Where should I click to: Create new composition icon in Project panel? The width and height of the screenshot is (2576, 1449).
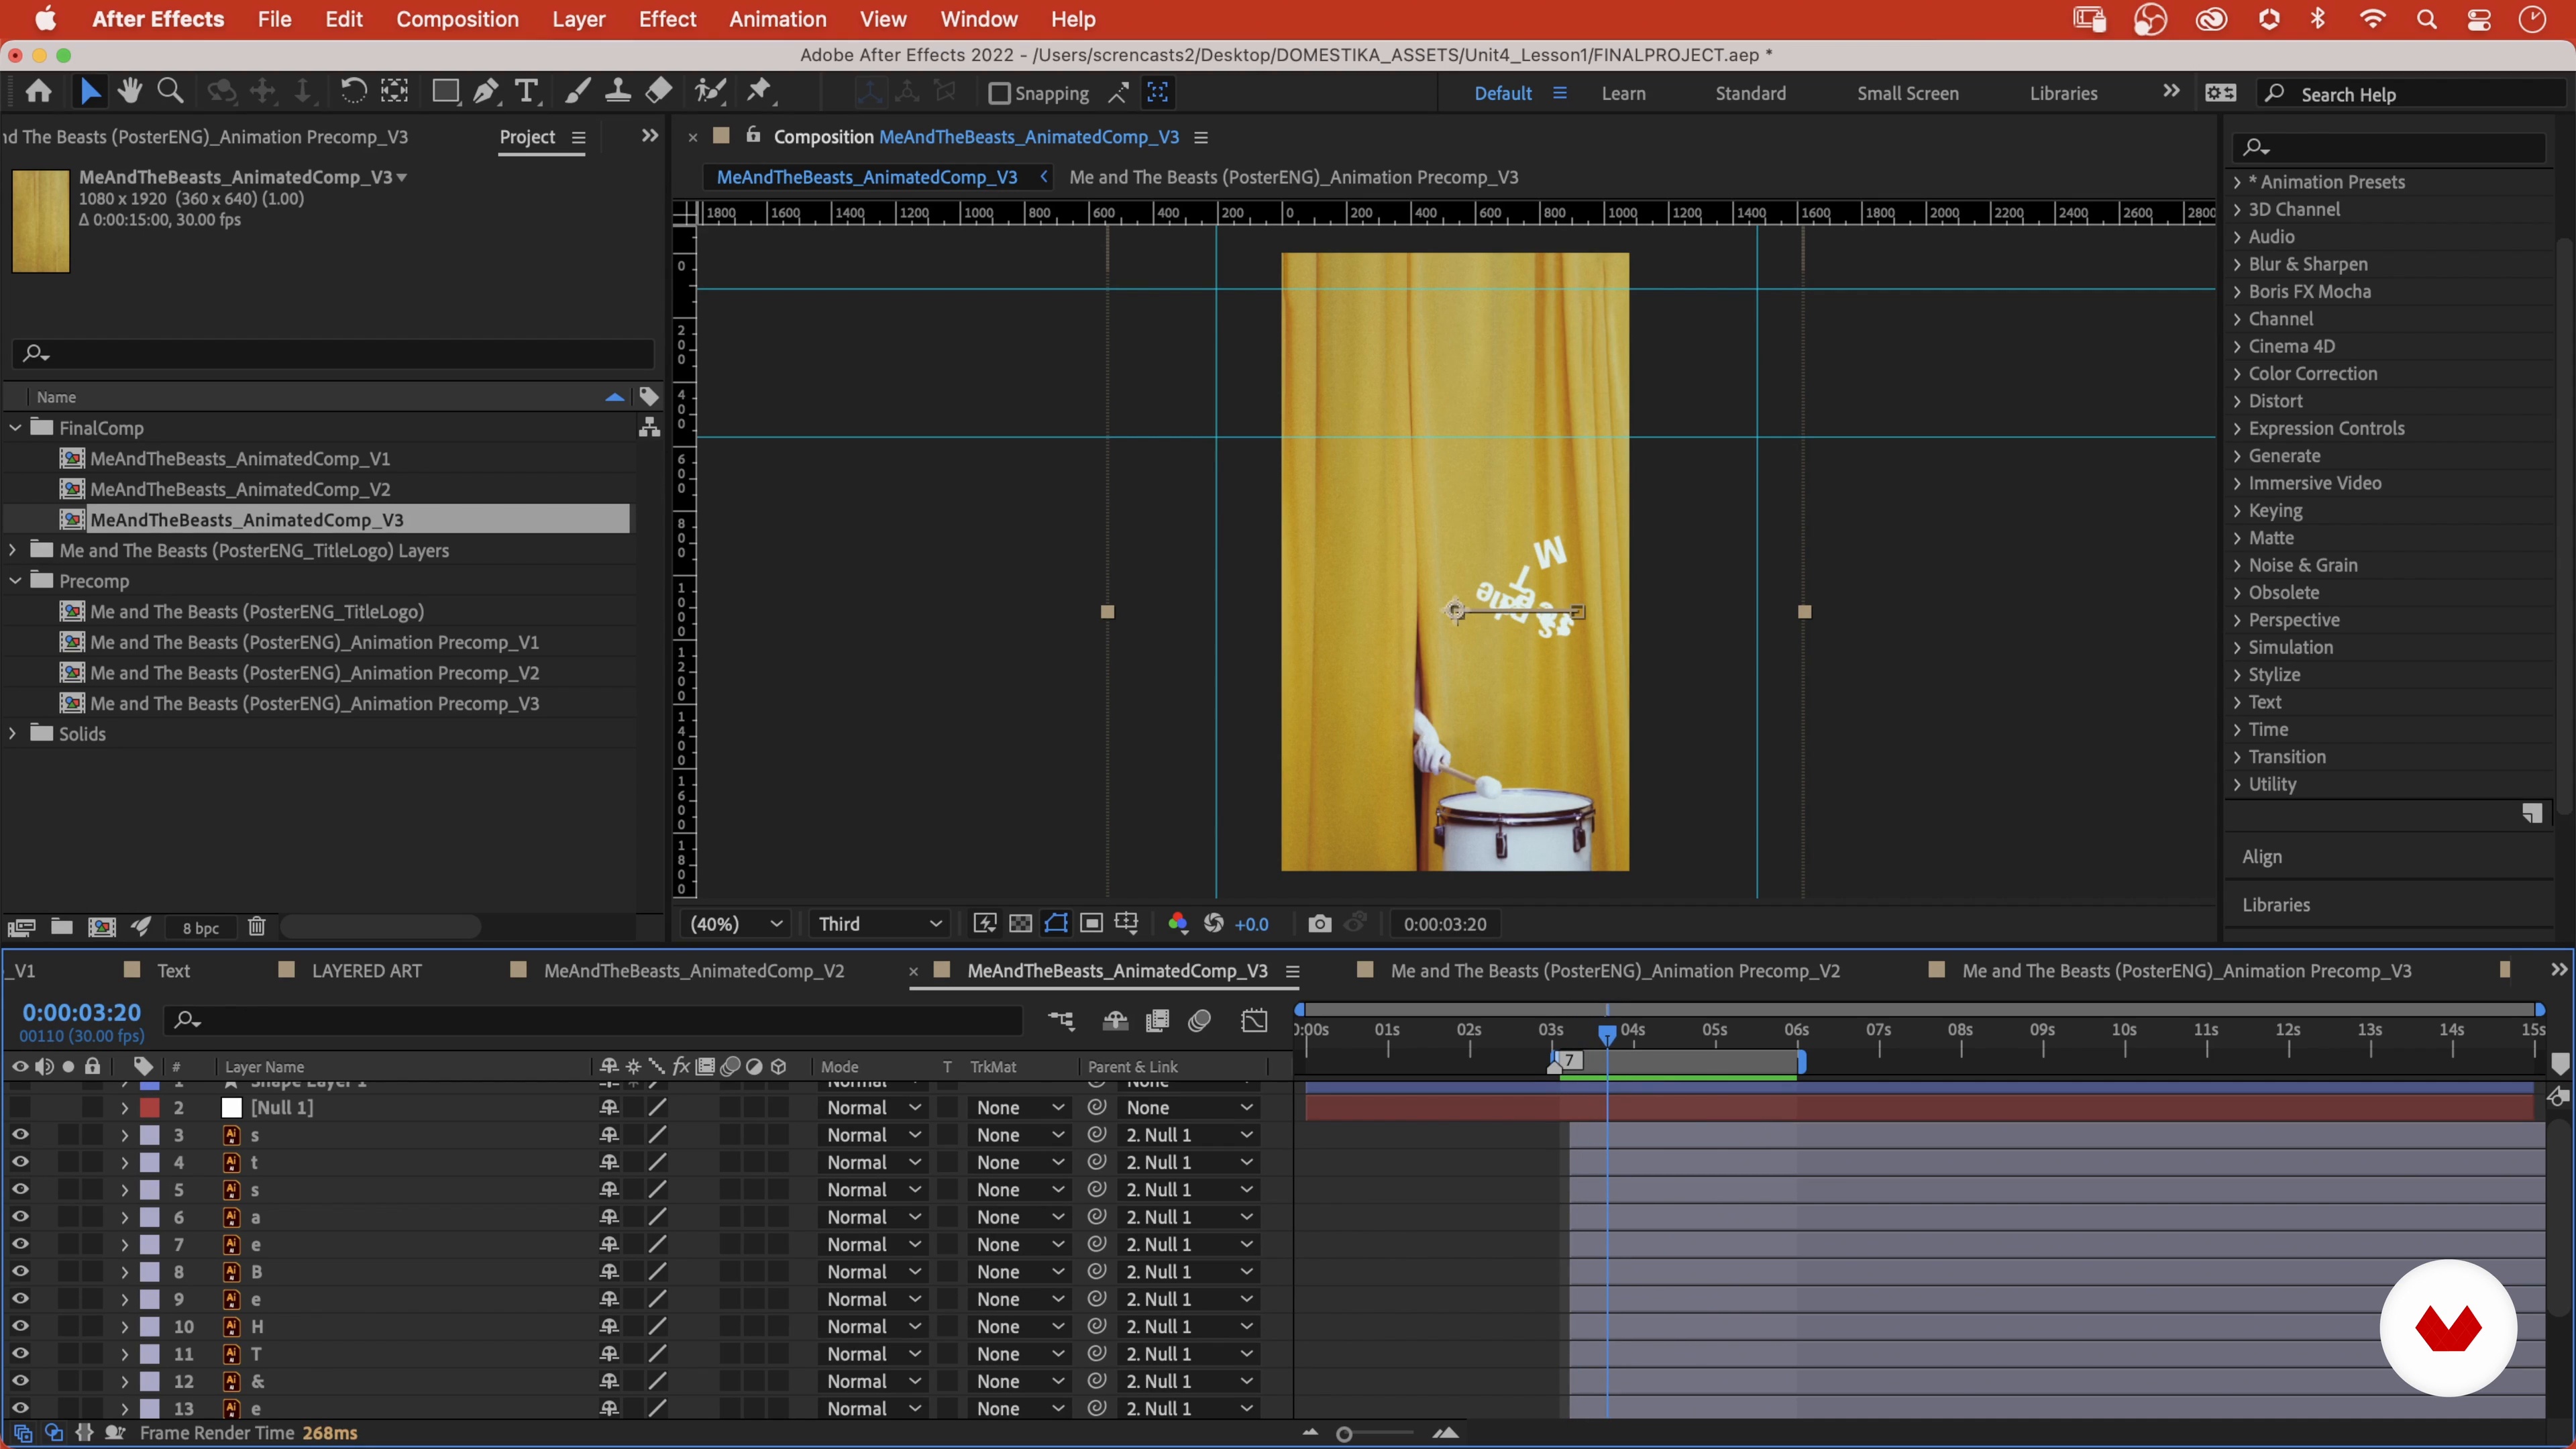pos(101,927)
